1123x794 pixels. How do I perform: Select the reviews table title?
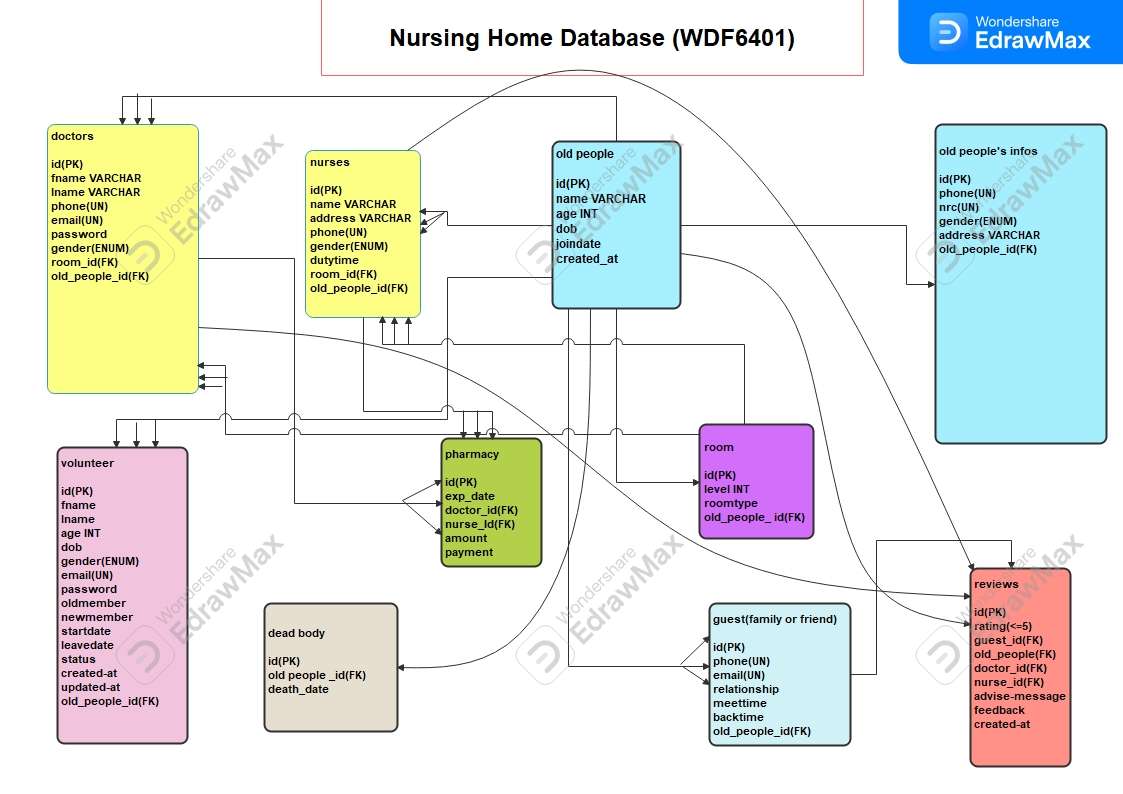996,584
